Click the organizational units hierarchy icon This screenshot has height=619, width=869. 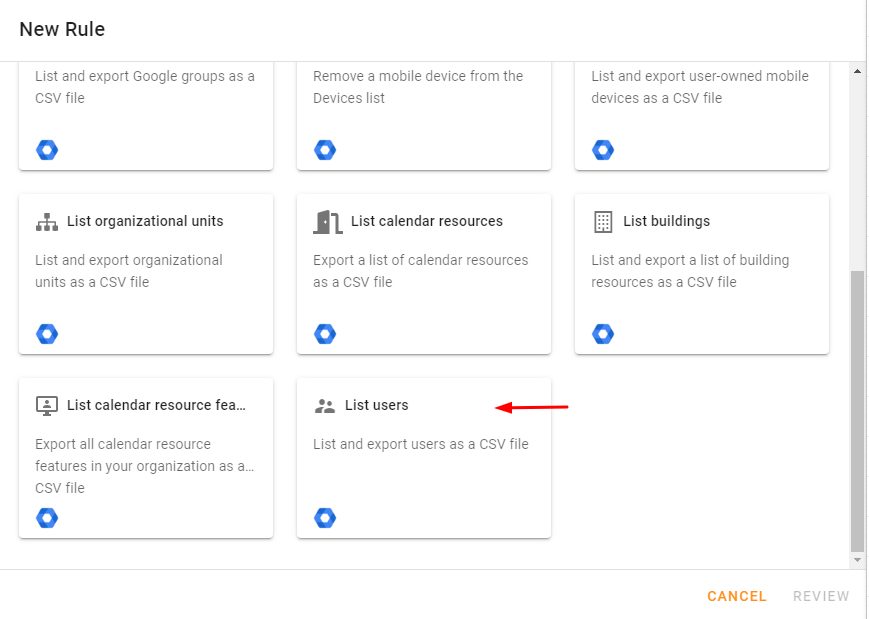tap(47, 222)
